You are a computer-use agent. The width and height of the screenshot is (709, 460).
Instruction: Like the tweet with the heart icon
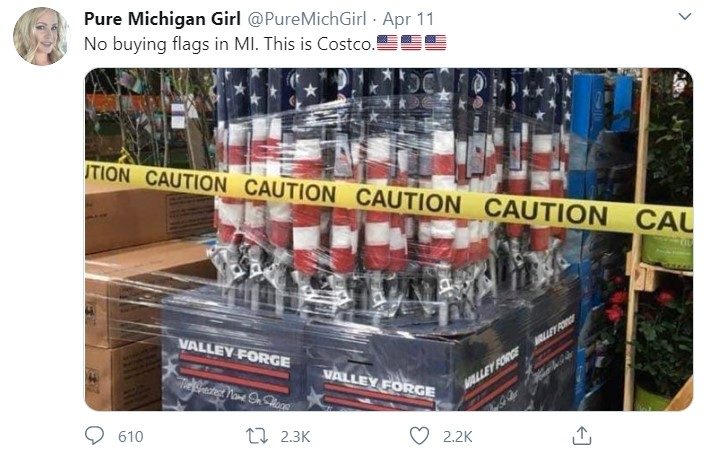[x=419, y=436]
